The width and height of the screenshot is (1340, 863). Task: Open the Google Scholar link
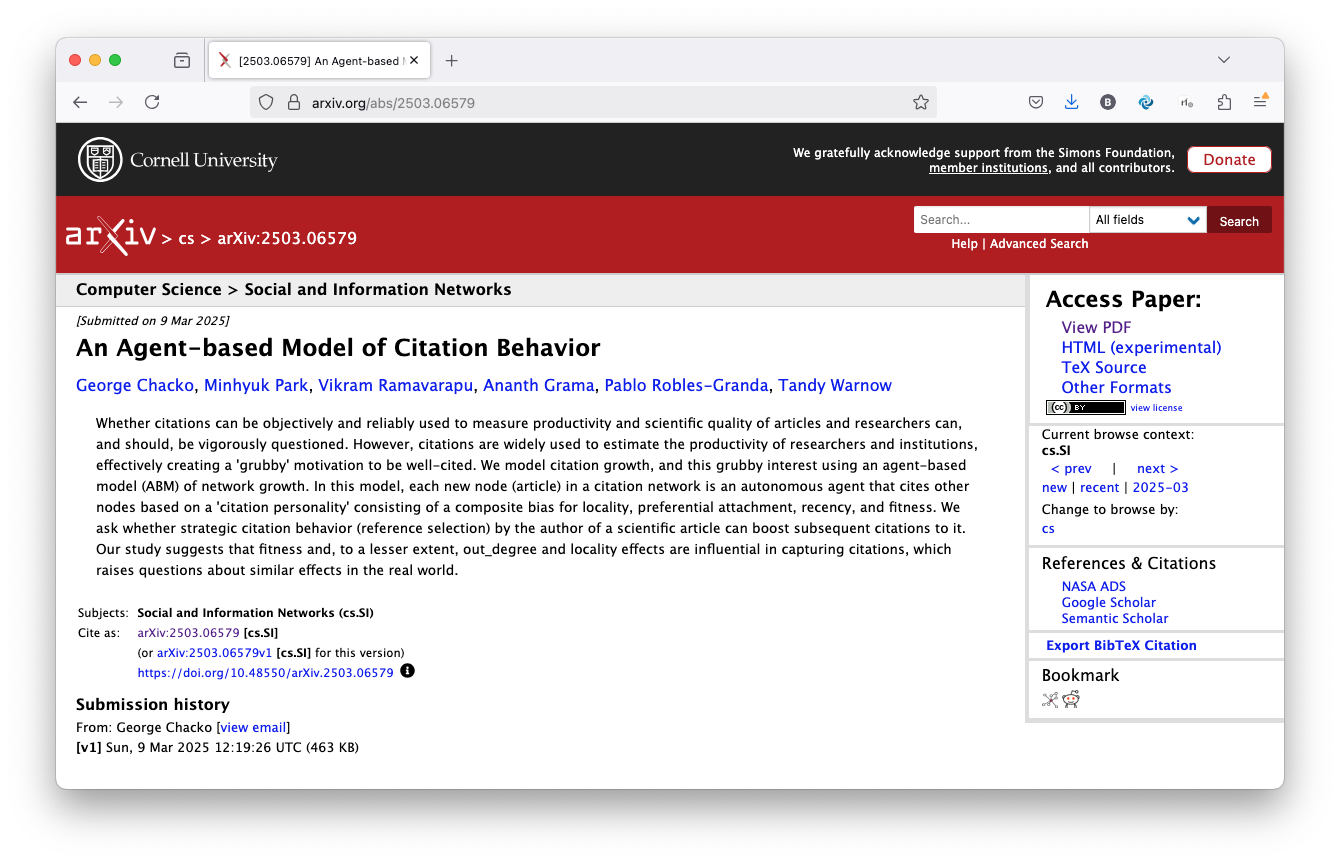(x=1108, y=603)
